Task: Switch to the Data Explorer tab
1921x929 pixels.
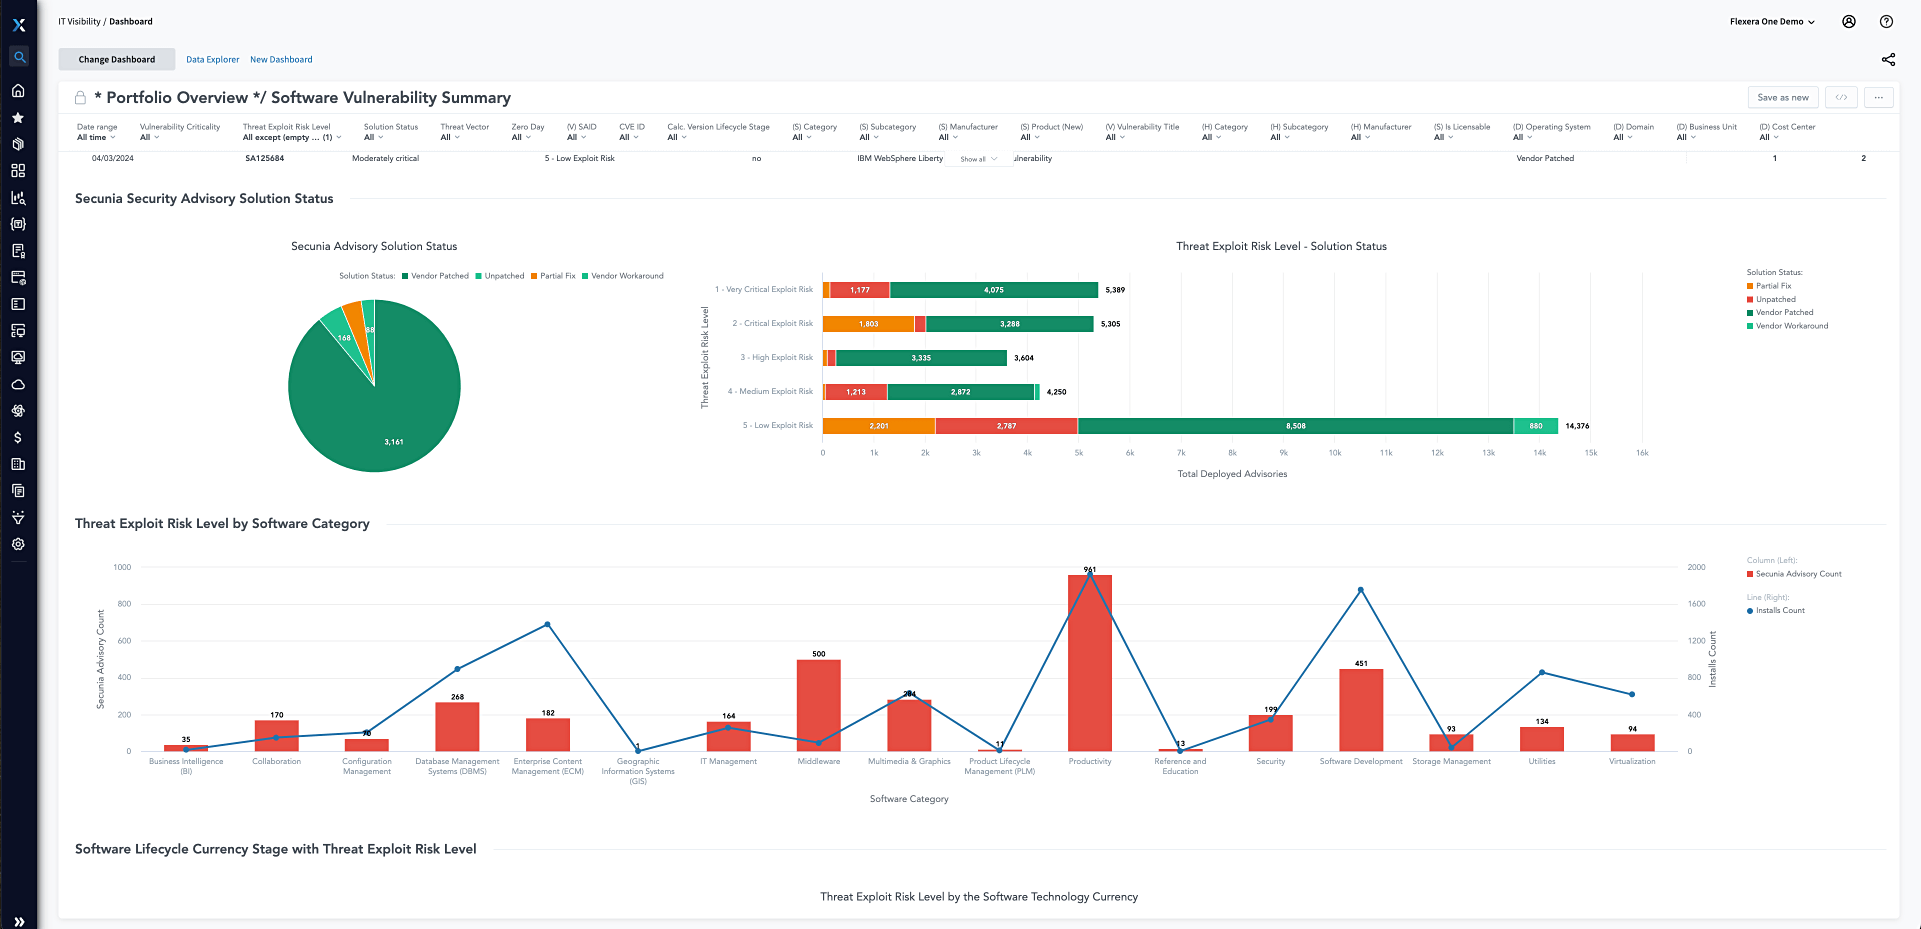Action: [212, 60]
